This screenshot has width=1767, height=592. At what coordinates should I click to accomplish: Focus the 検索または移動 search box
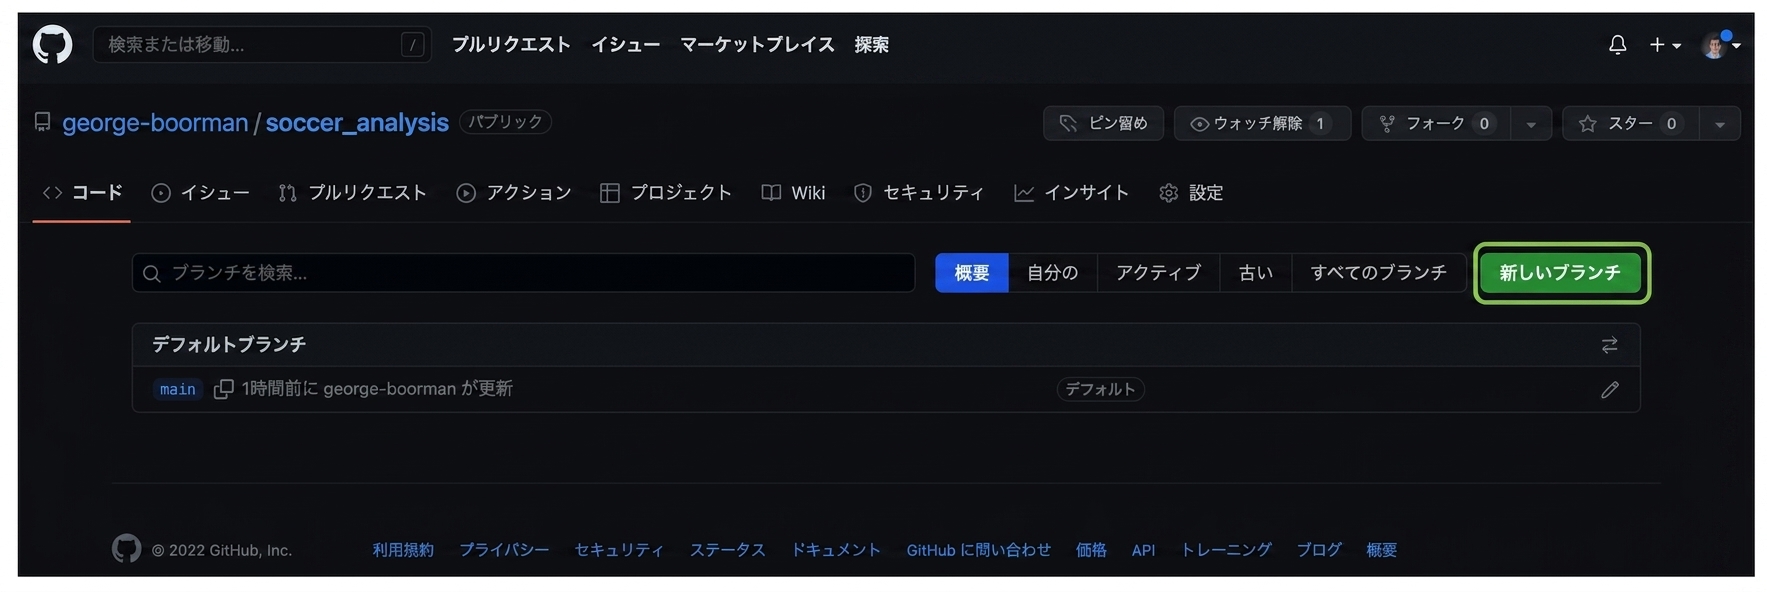tap(262, 45)
